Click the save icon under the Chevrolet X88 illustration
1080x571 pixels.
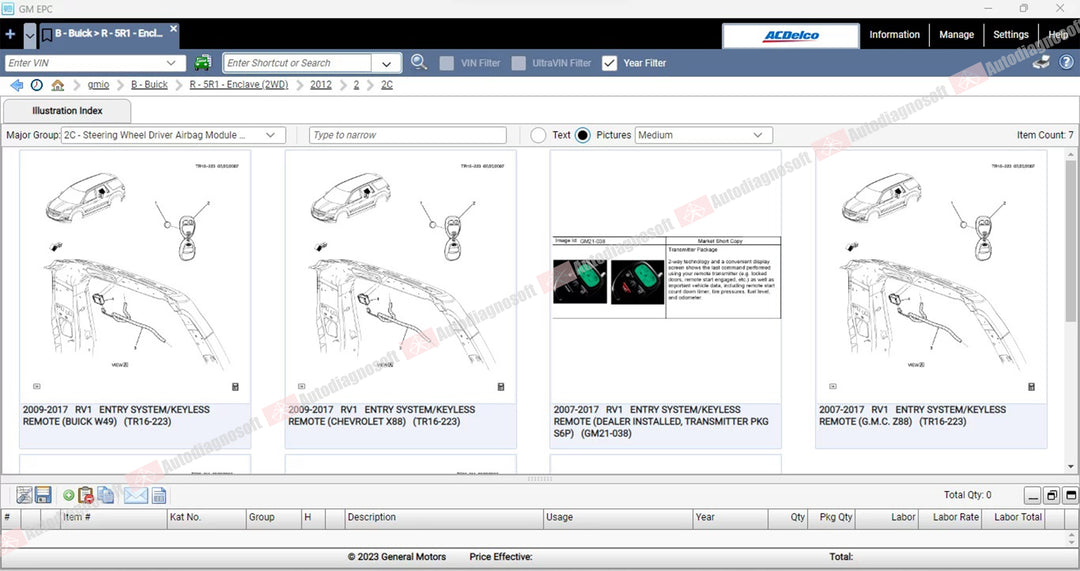501,387
